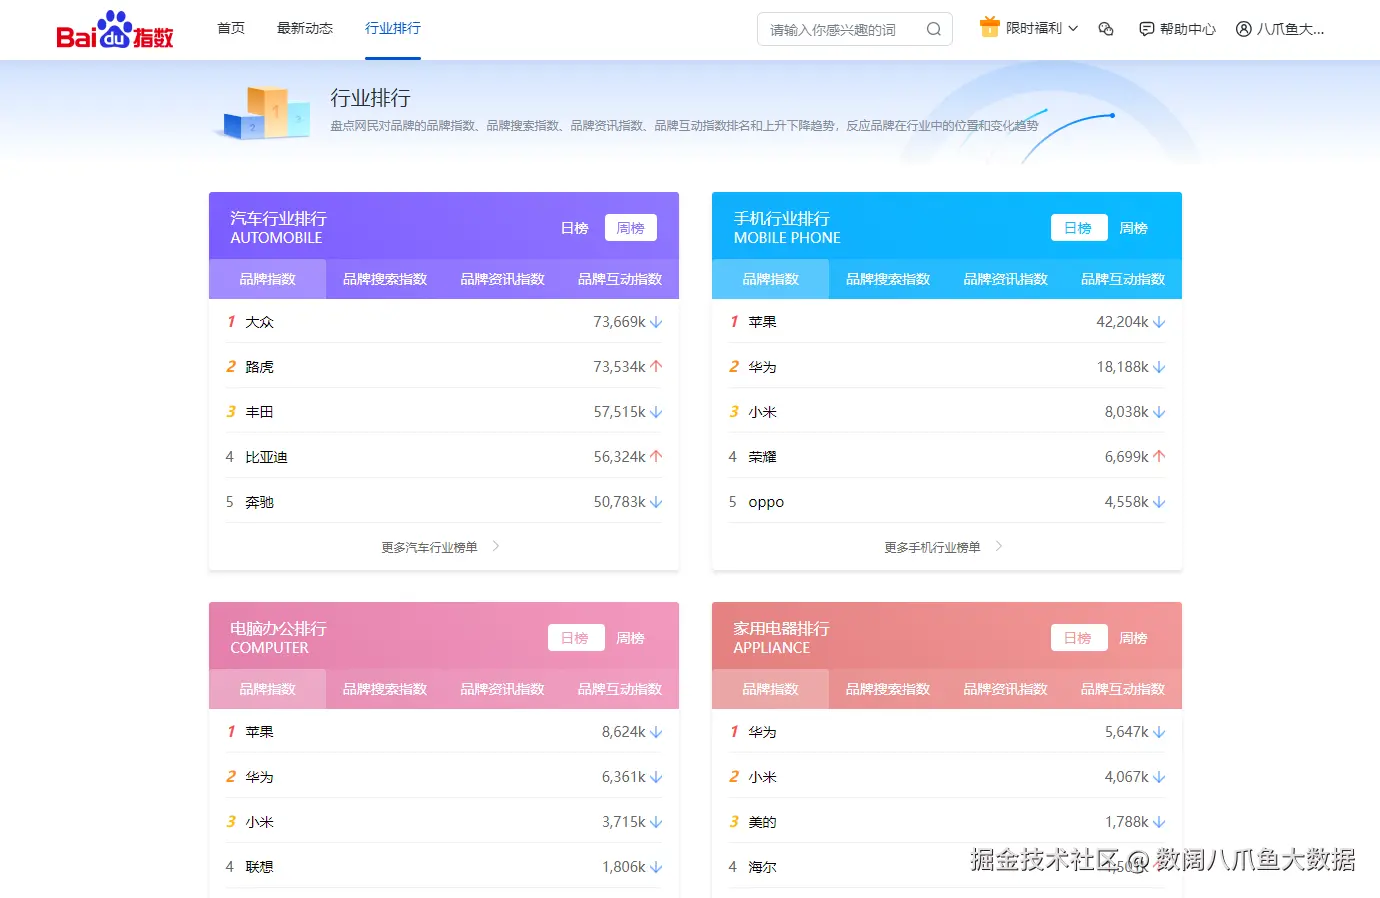Select 周榜 in automobile ranking

(631, 228)
